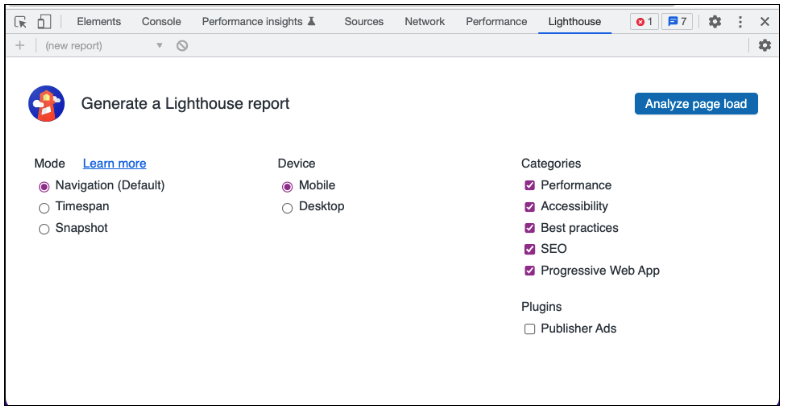Click Analyze page load button
785x410 pixels.
pyautogui.click(x=696, y=104)
